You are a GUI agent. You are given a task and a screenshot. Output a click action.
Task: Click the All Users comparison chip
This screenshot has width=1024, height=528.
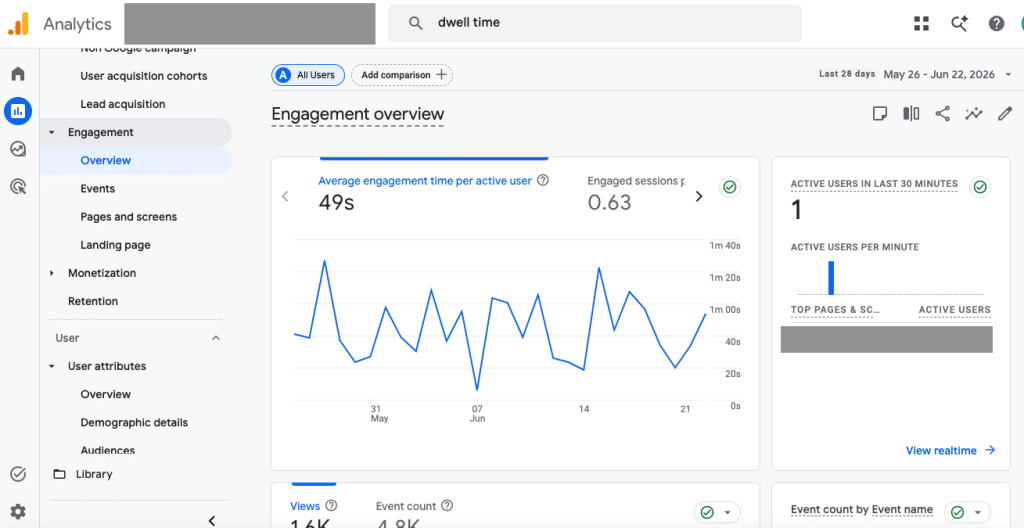click(308, 74)
